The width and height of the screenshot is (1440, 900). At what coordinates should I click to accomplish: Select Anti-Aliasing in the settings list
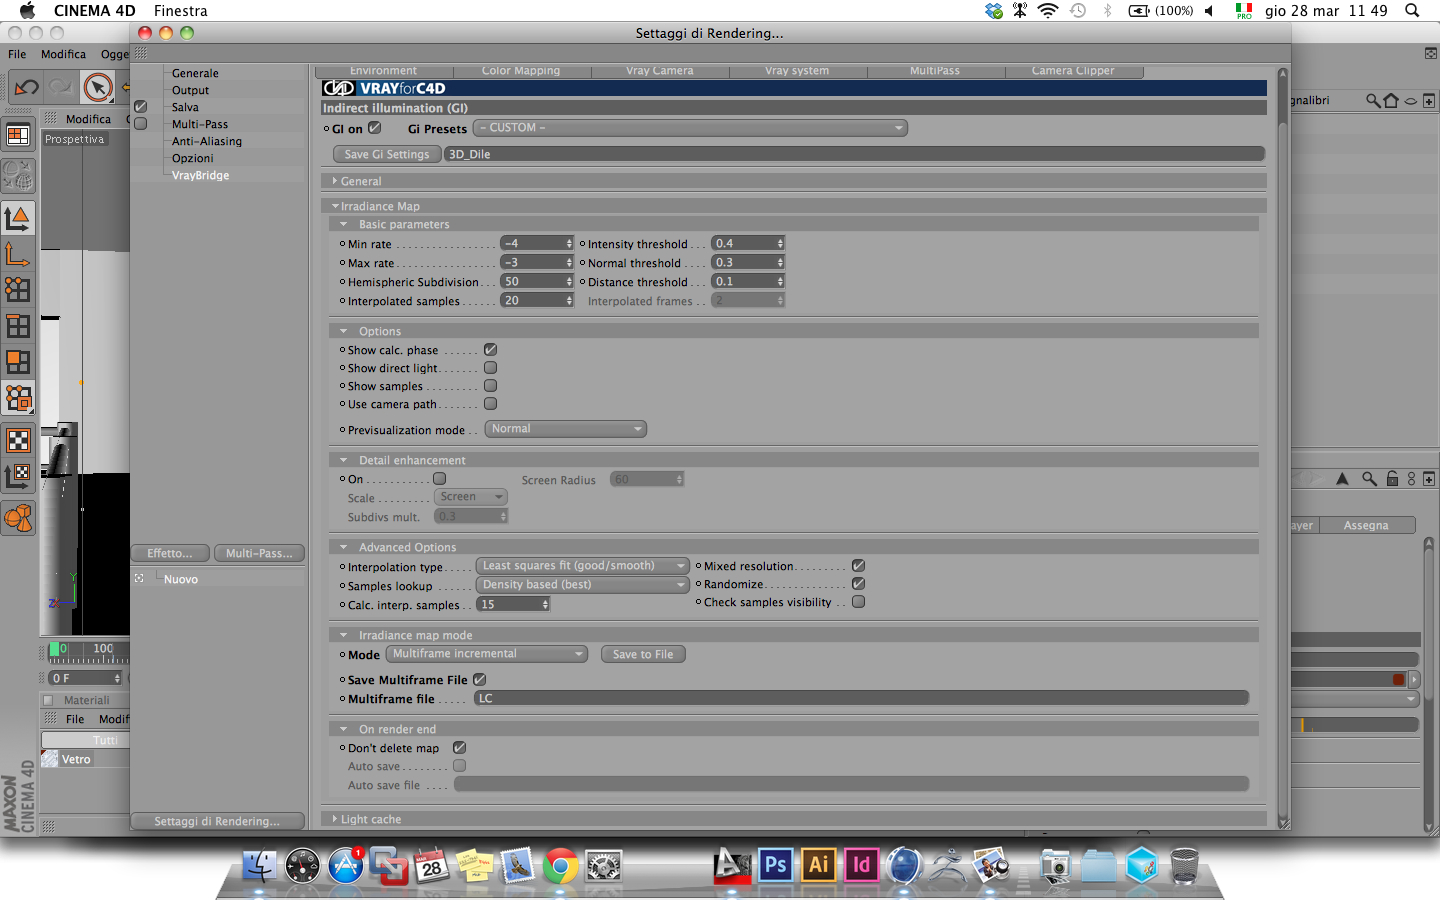pos(207,141)
